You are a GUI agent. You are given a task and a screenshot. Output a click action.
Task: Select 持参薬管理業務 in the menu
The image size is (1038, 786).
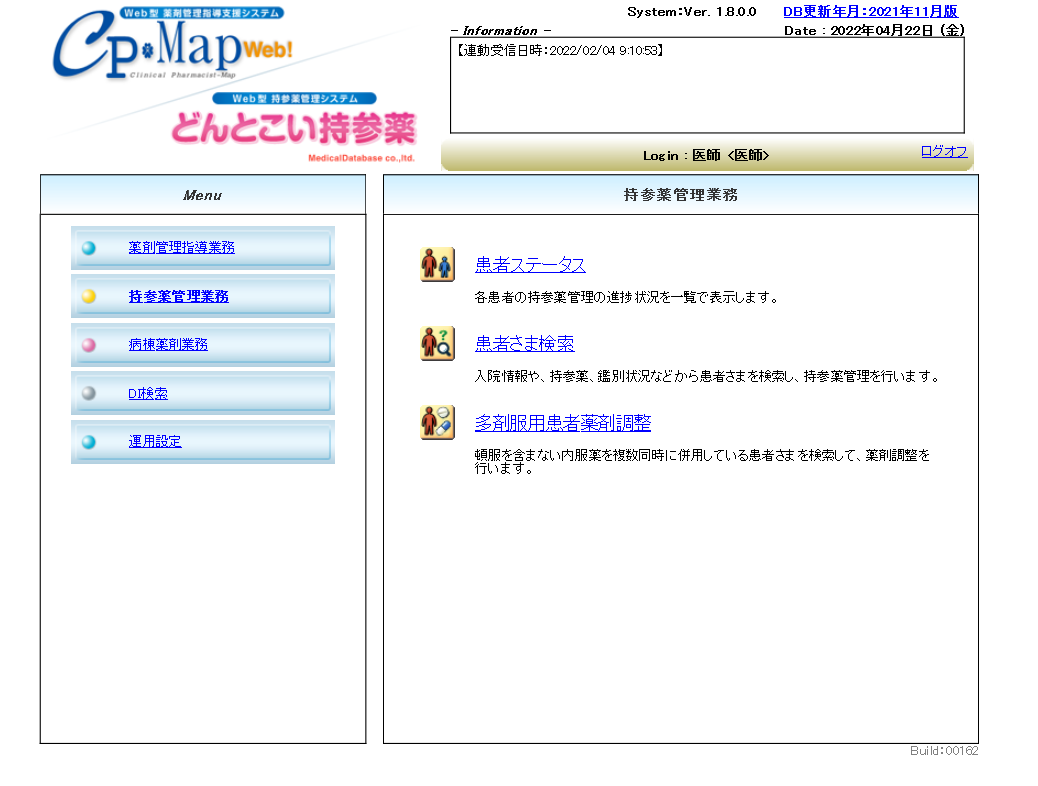178,296
